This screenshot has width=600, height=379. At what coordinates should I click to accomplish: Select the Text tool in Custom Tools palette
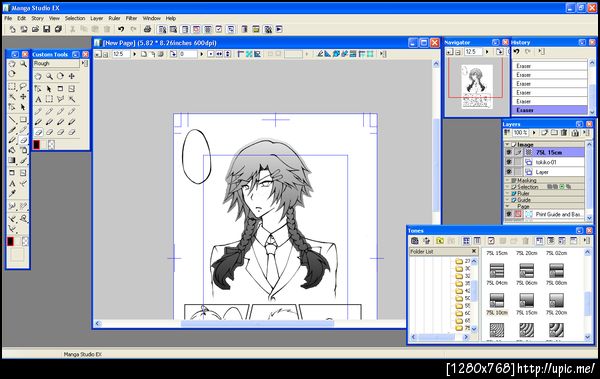tap(38, 100)
